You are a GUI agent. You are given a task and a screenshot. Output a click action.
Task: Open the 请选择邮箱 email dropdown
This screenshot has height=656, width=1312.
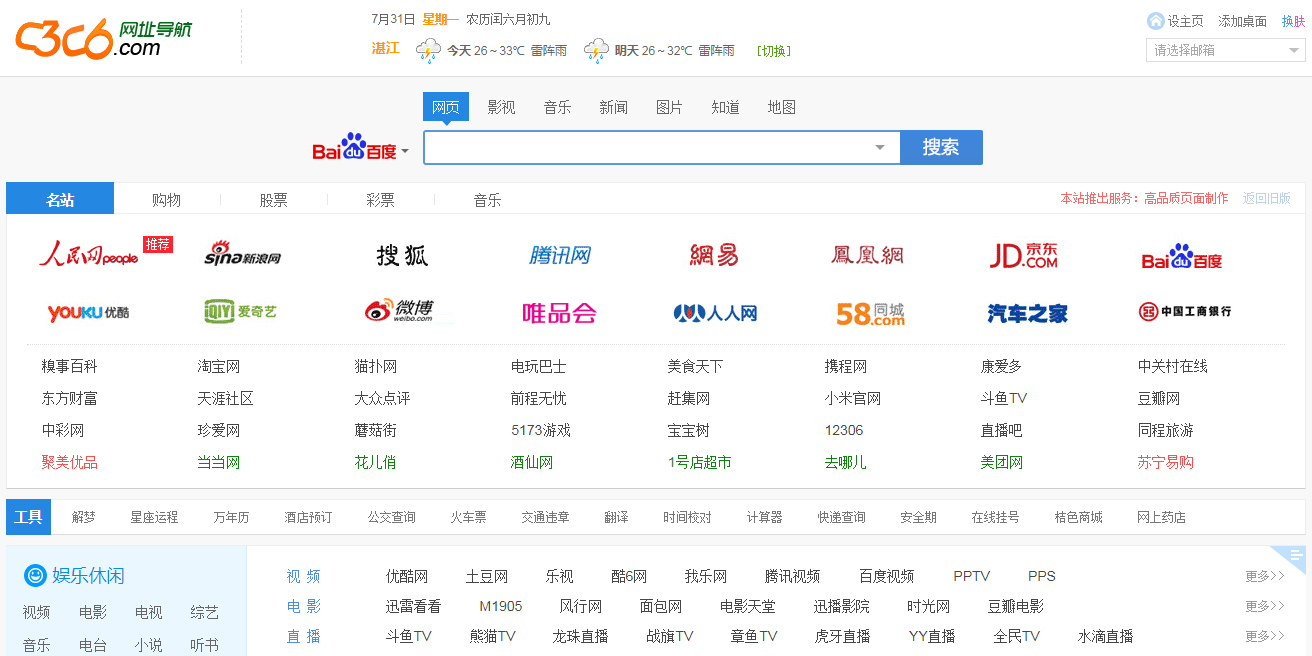1225,49
